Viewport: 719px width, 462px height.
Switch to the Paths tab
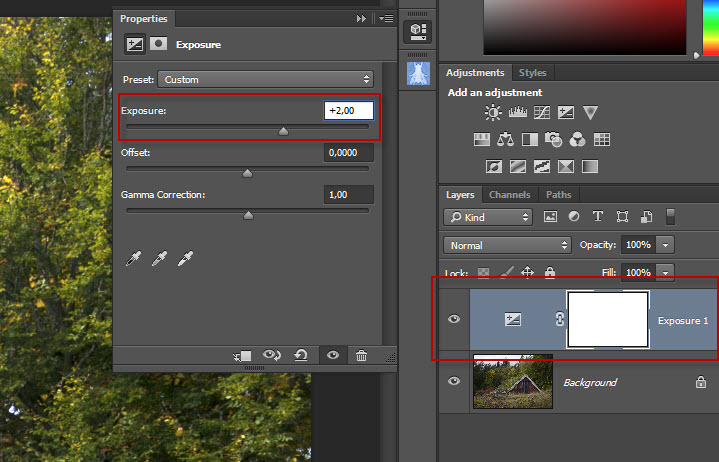[x=559, y=194]
